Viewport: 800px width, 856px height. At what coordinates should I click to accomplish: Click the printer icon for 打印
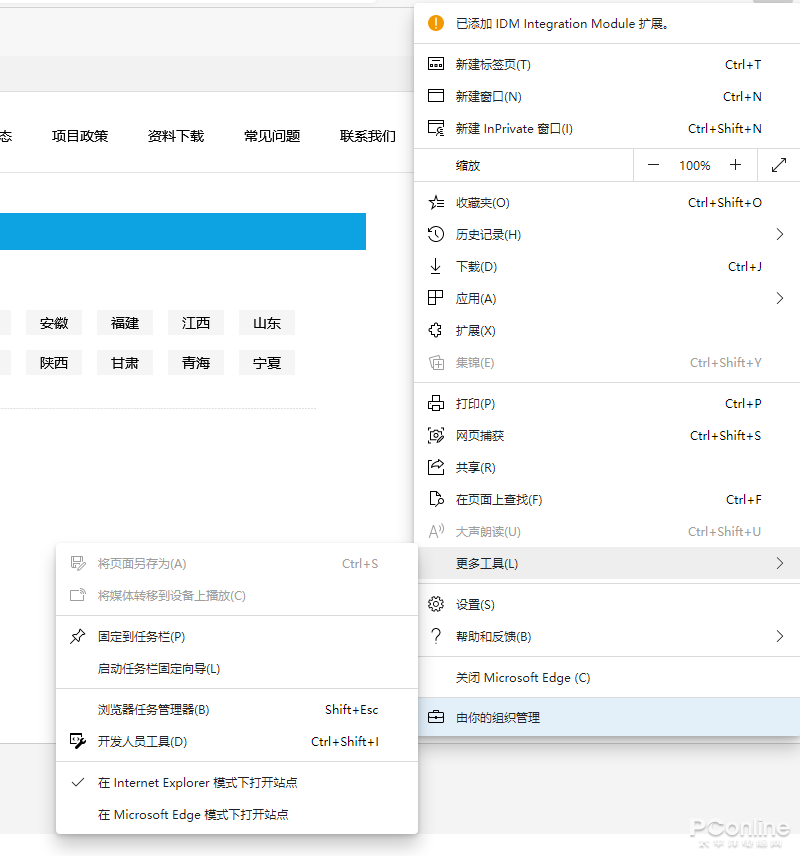click(x=435, y=403)
